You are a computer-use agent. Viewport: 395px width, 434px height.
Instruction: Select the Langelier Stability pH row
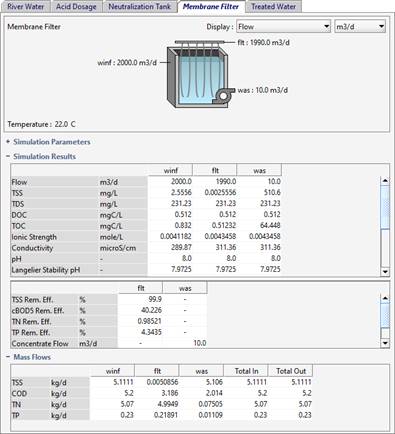146,270
